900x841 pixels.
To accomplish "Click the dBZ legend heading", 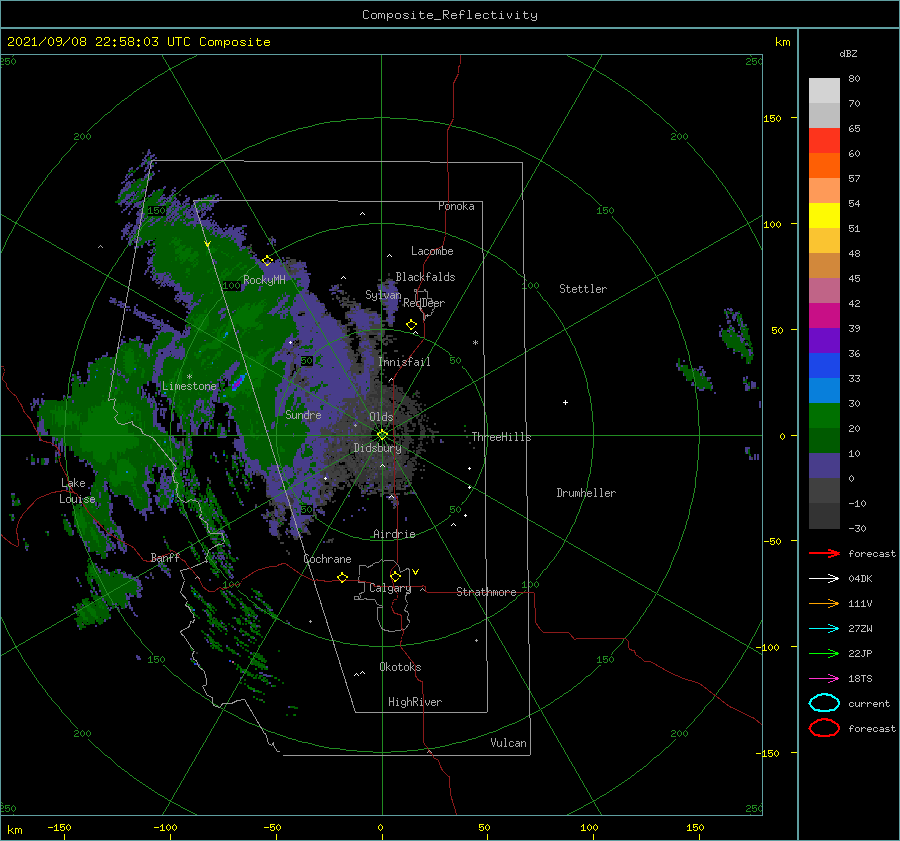I will tap(848, 53).
